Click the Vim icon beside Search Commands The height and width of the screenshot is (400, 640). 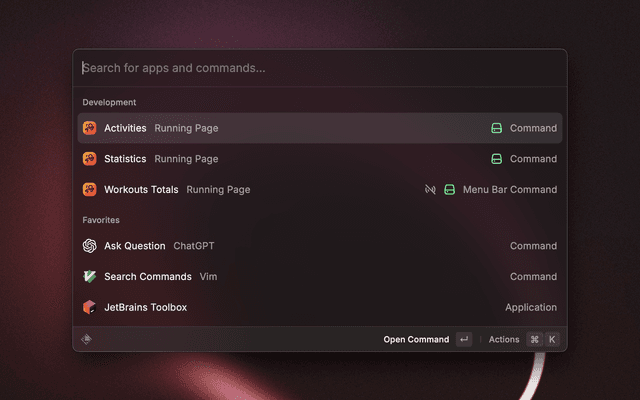point(89,277)
